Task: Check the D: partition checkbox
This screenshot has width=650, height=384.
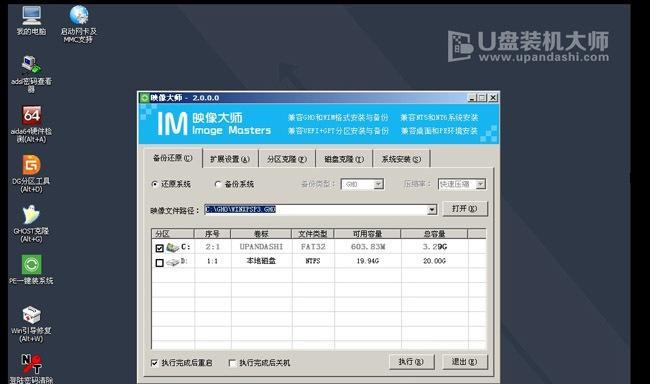Action: pyautogui.click(x=160, y=262)
